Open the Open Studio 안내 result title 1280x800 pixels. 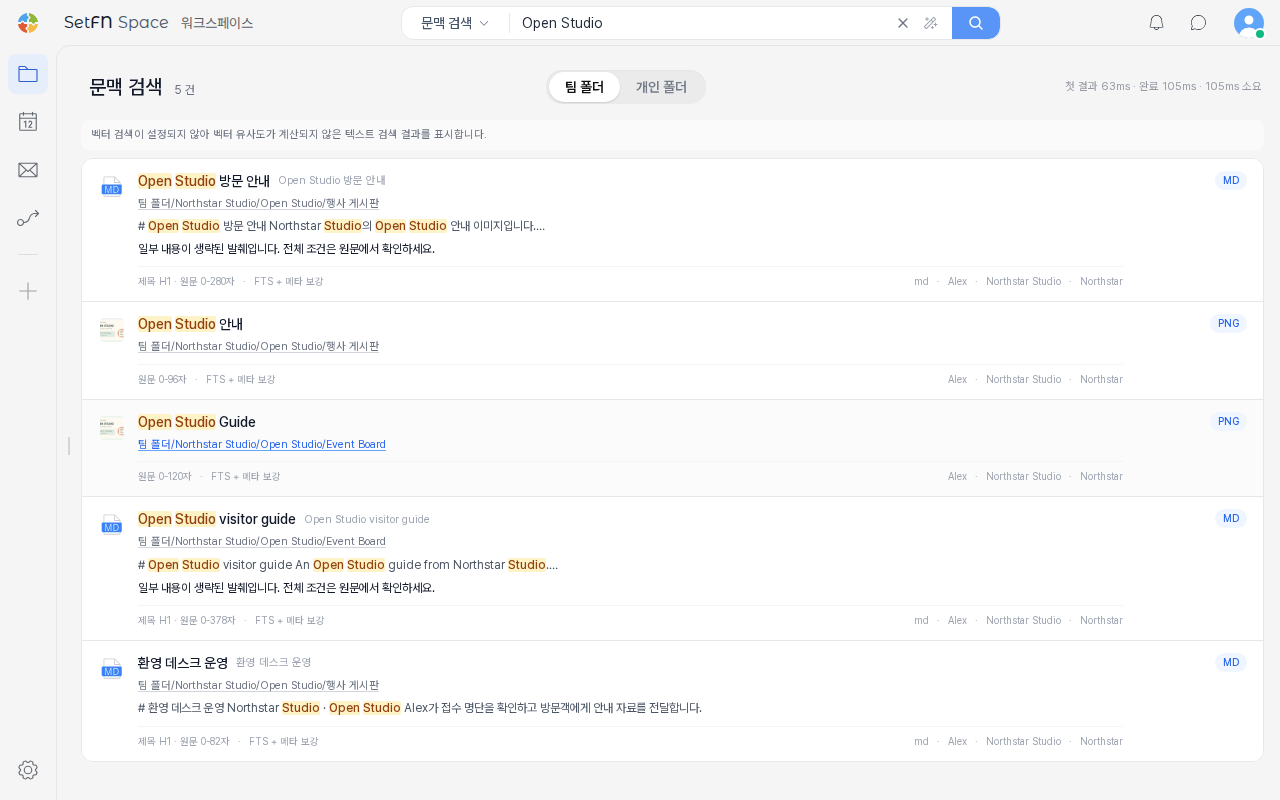[190, 324]
